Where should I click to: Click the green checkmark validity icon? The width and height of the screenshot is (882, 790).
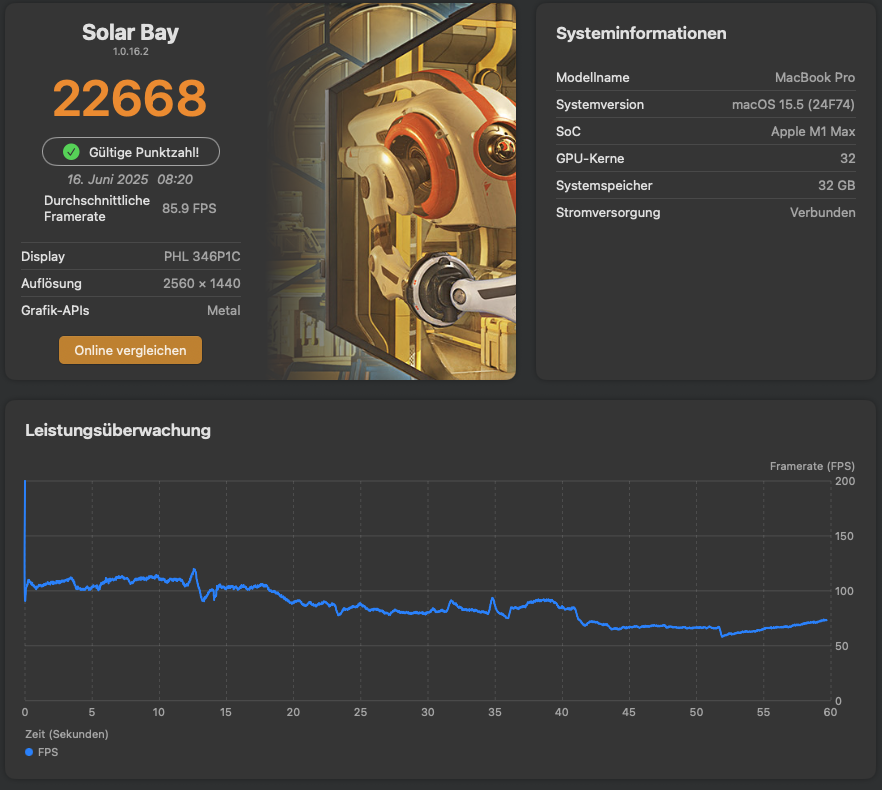click(71, 152)
